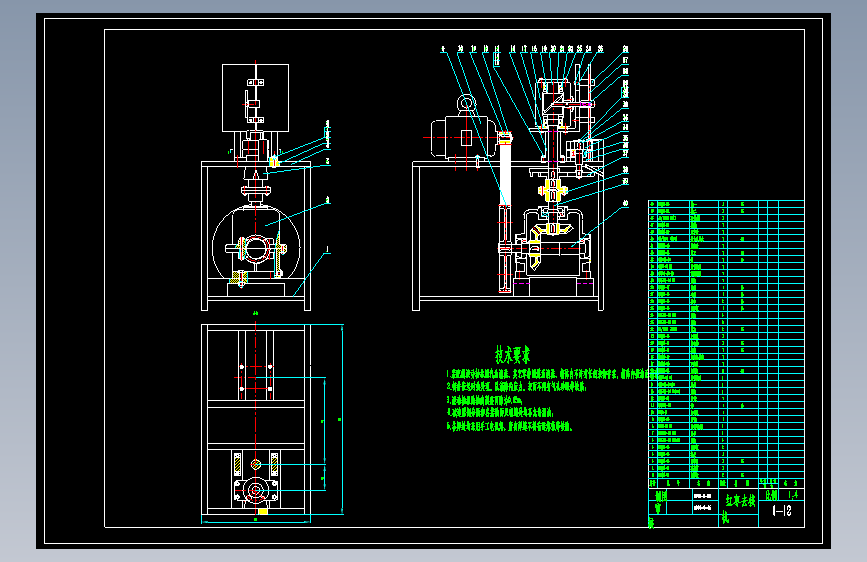This screenshot has height=562, width=867.
Task: Select the first line of technical requirements
Action: tap(550, 374)
